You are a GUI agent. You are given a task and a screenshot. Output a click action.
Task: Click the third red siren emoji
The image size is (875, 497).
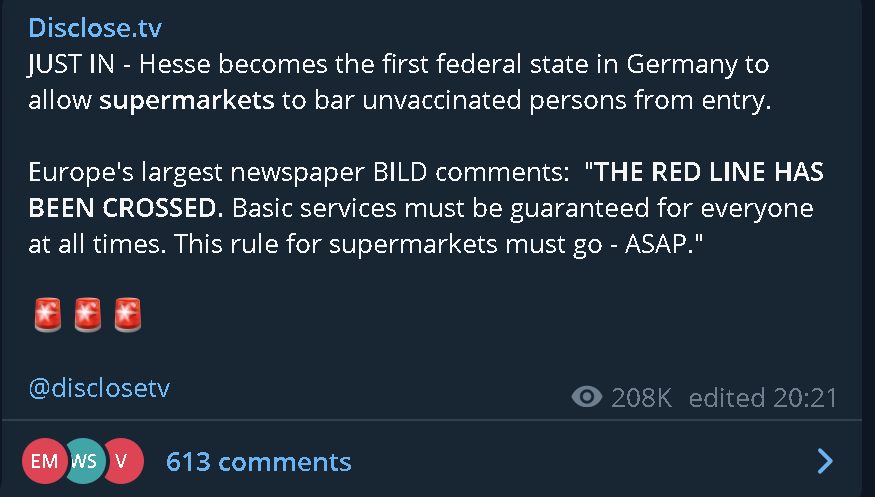(x=127, y=315)
